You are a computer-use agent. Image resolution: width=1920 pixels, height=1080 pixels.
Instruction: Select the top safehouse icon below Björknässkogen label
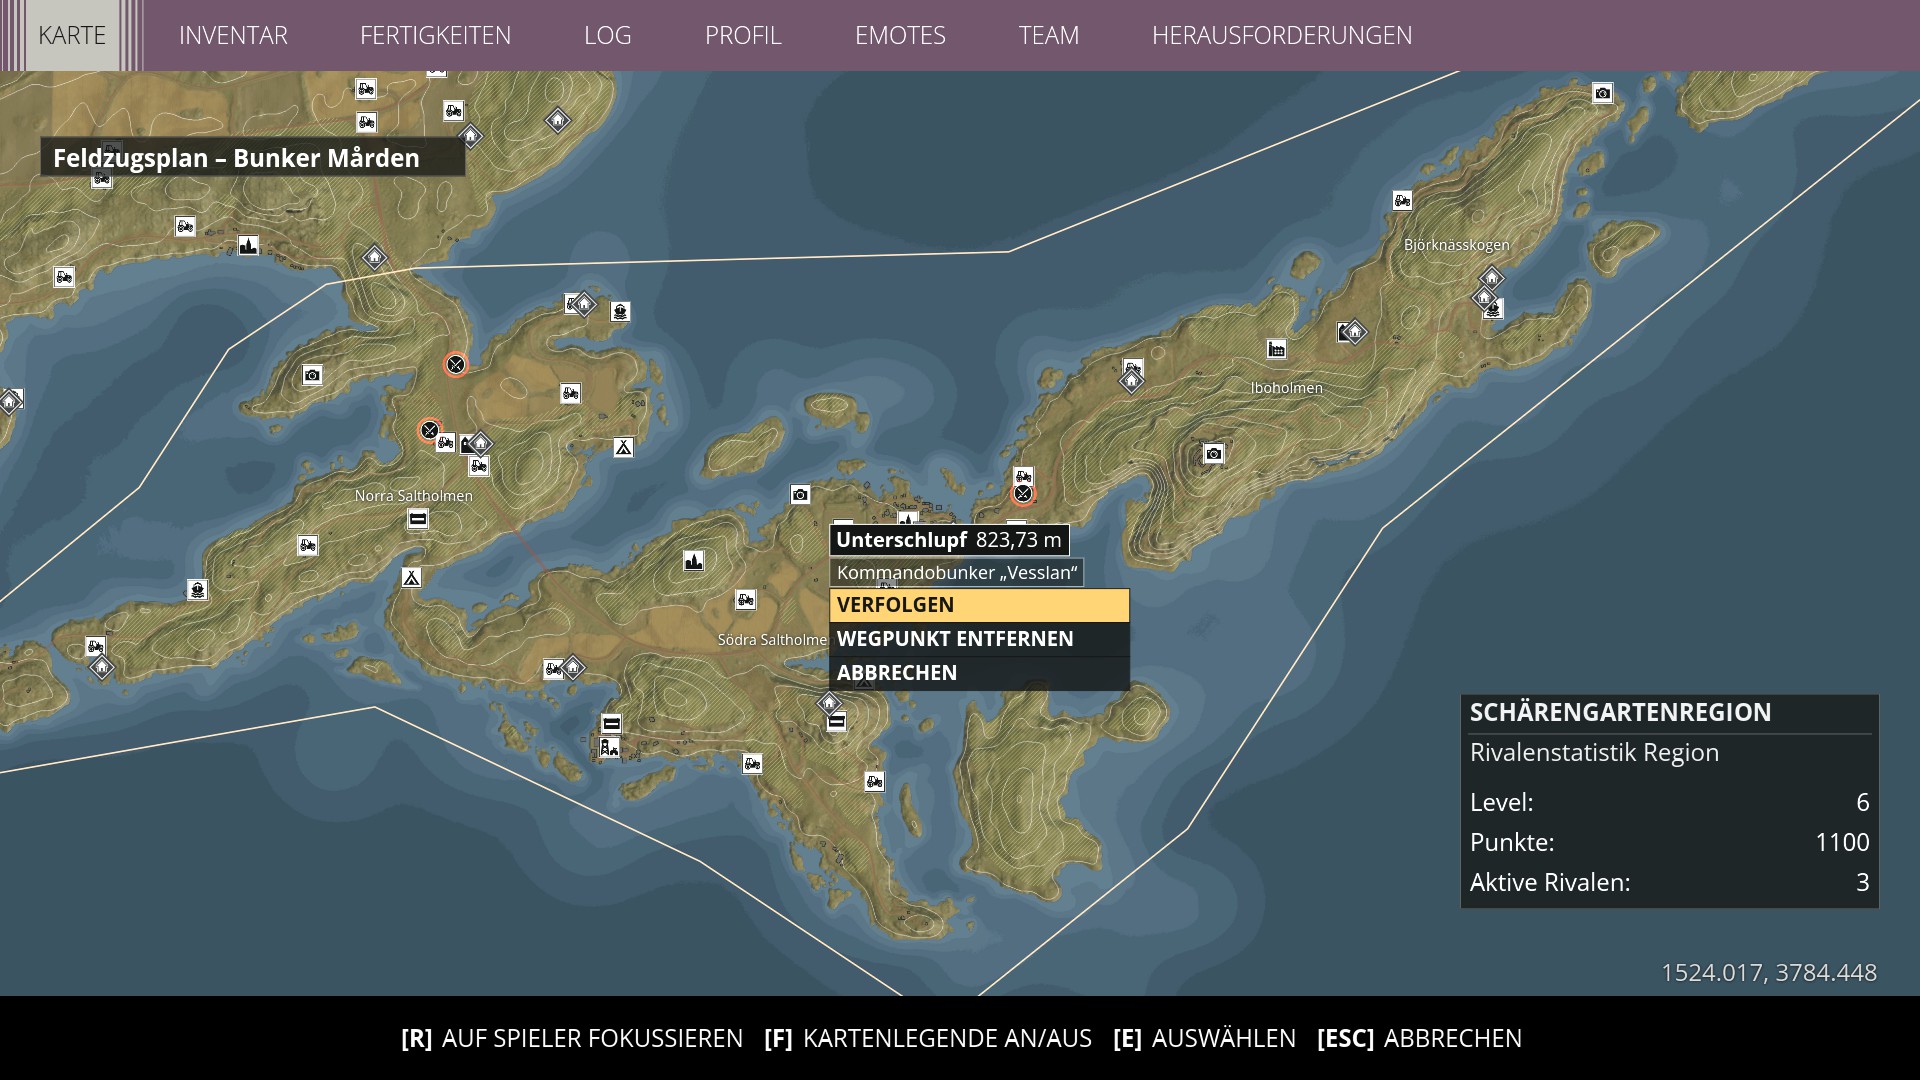[x=1491, y=277]
